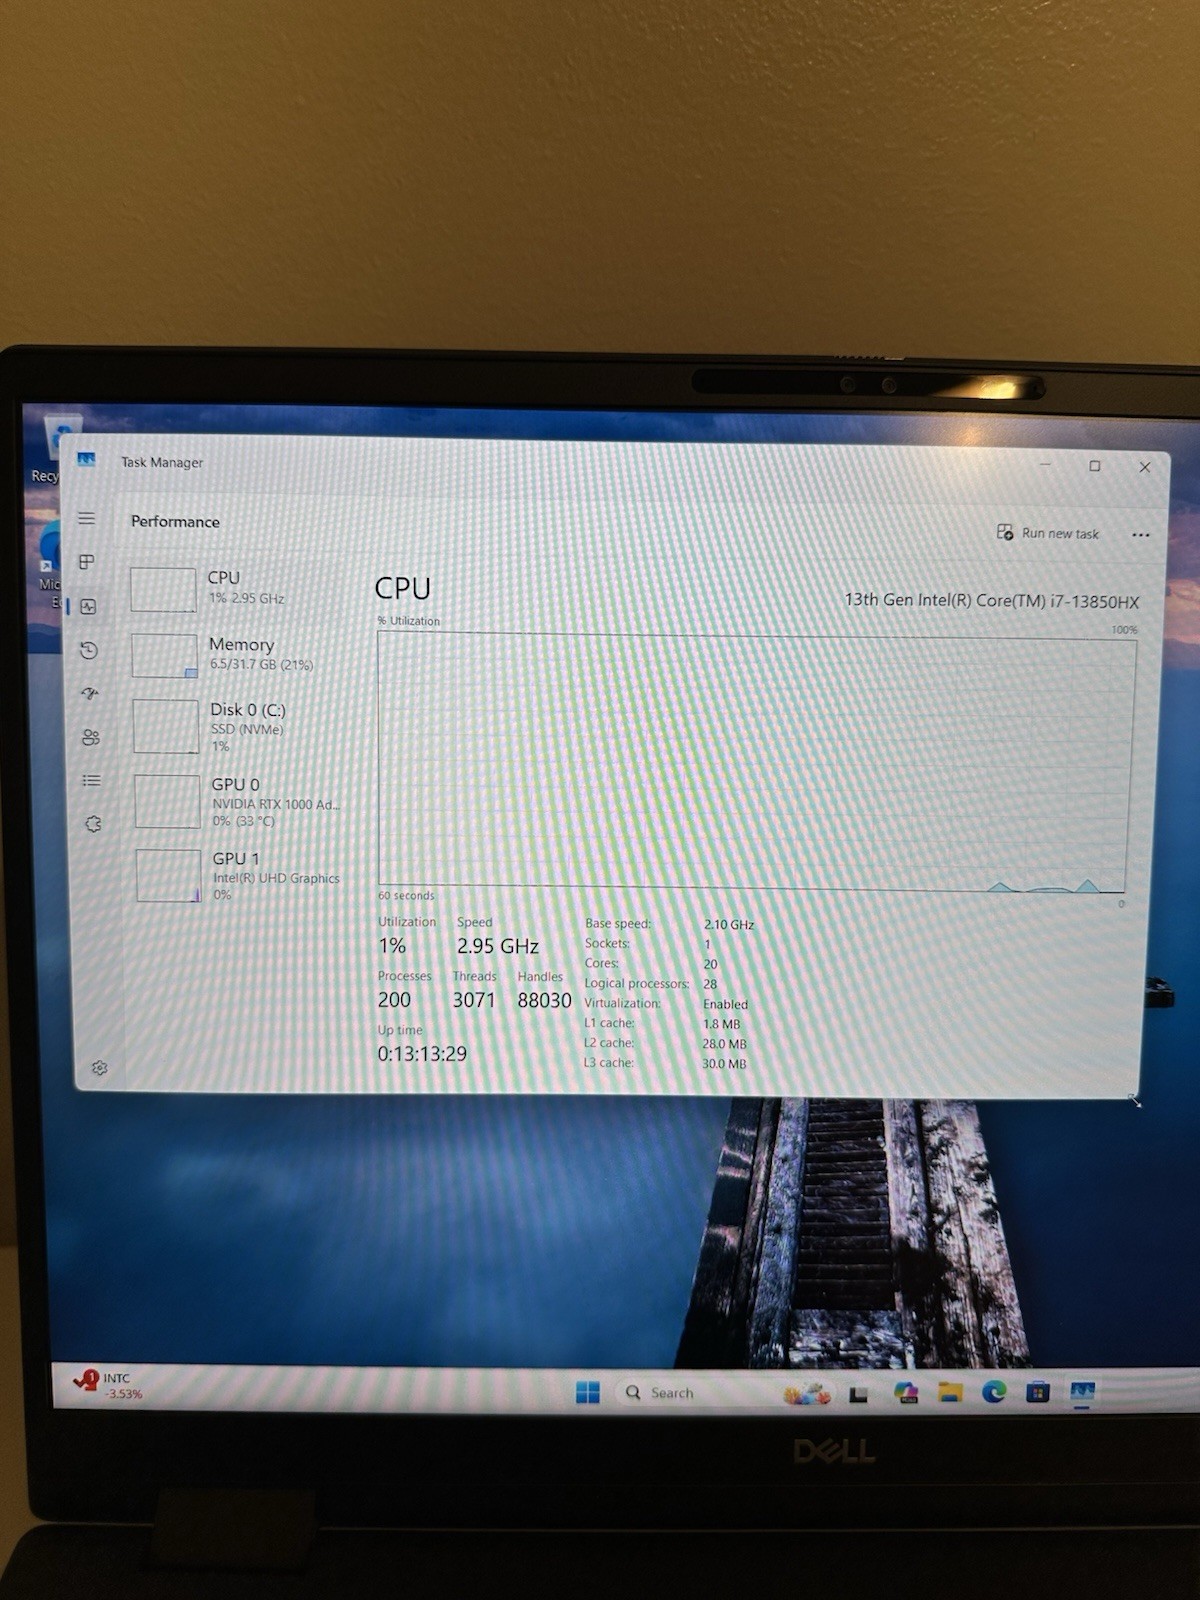This screenshot has height=1600, width=1200.
Task: Close the Task Manager window
Action: 1145,467
